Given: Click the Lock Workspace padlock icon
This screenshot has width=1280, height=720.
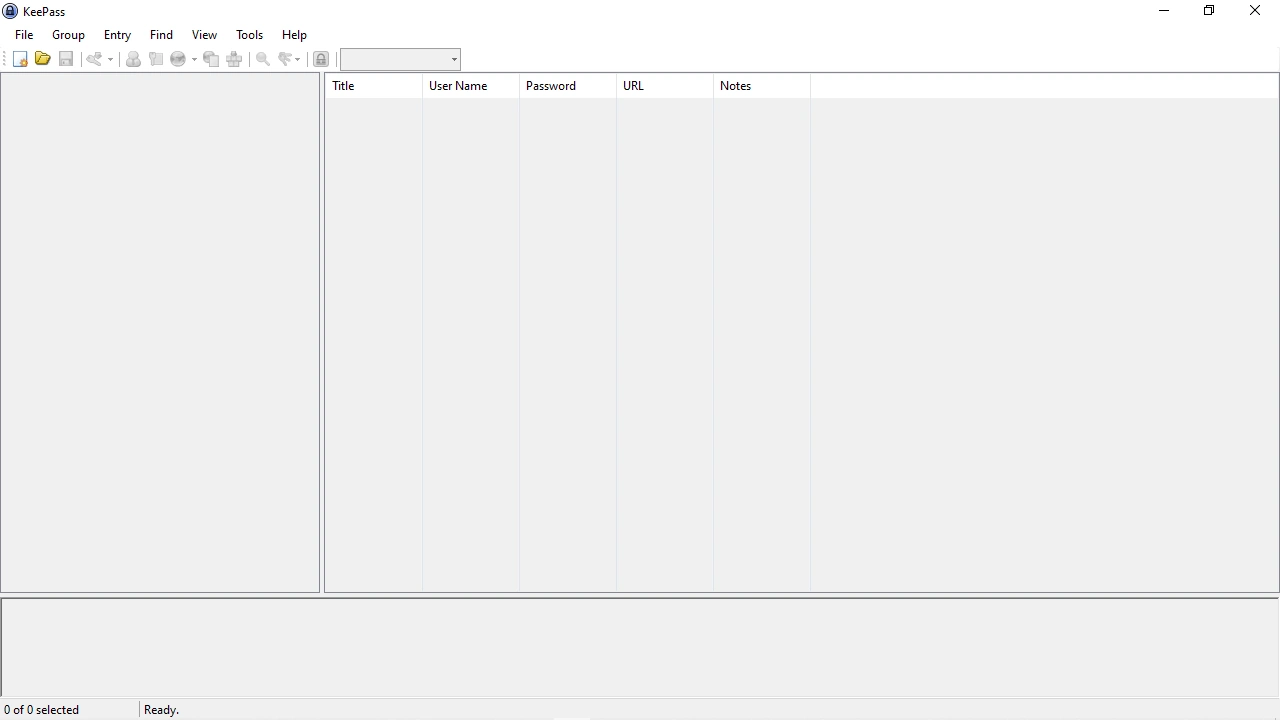Looking at the screenshot, I should (x=321, y=59).
